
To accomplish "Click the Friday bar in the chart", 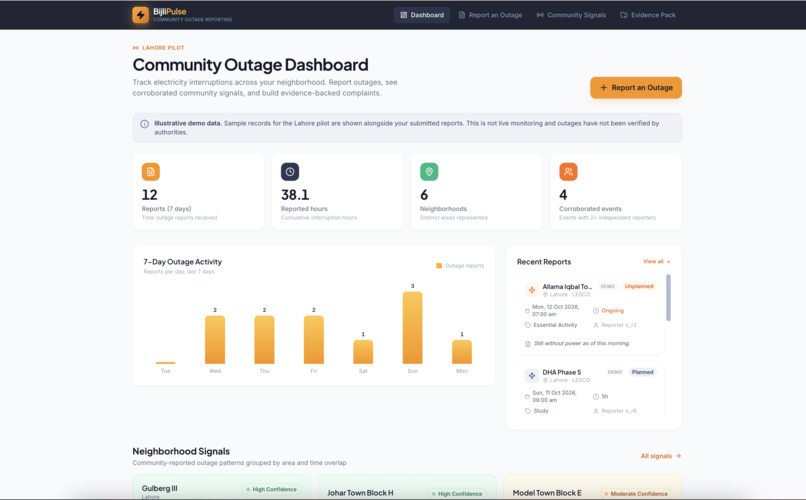I will 314,340.
